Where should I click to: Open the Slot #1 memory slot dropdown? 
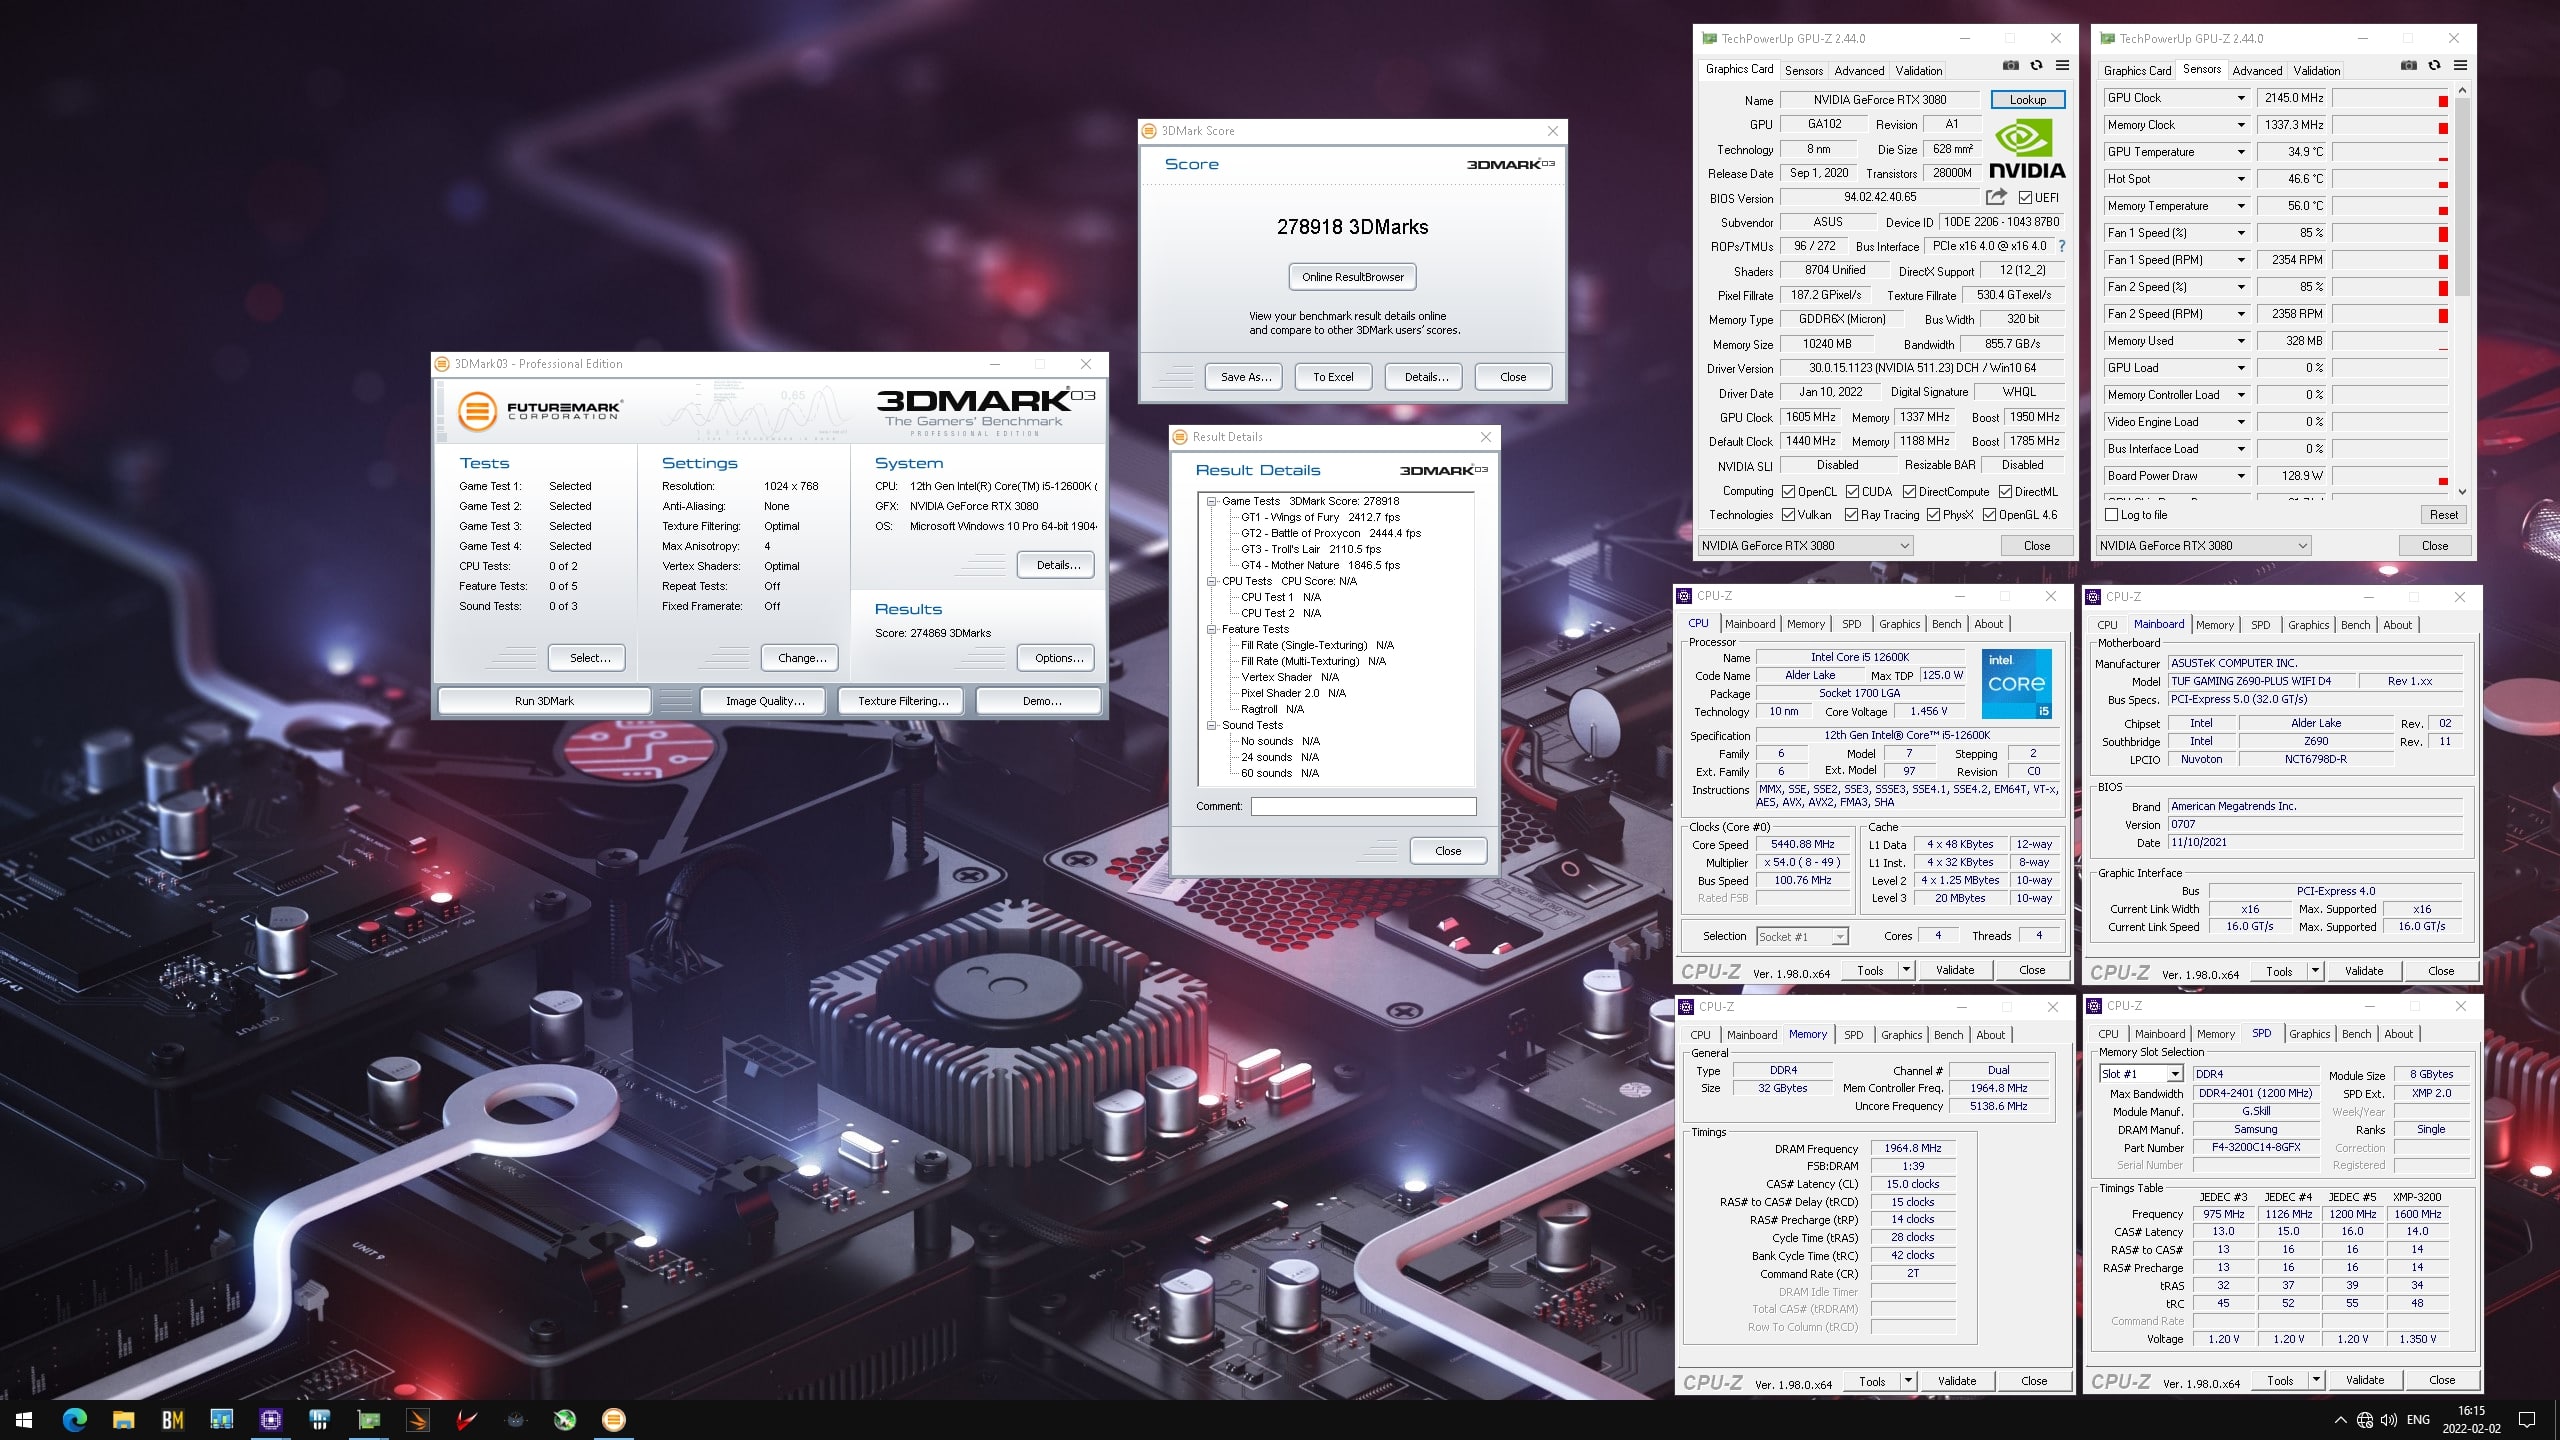(2140, 1074)
